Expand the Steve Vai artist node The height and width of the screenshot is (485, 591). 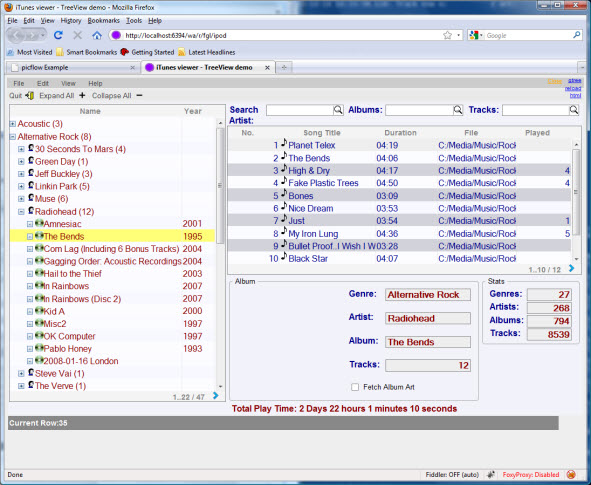click(21, 373)
